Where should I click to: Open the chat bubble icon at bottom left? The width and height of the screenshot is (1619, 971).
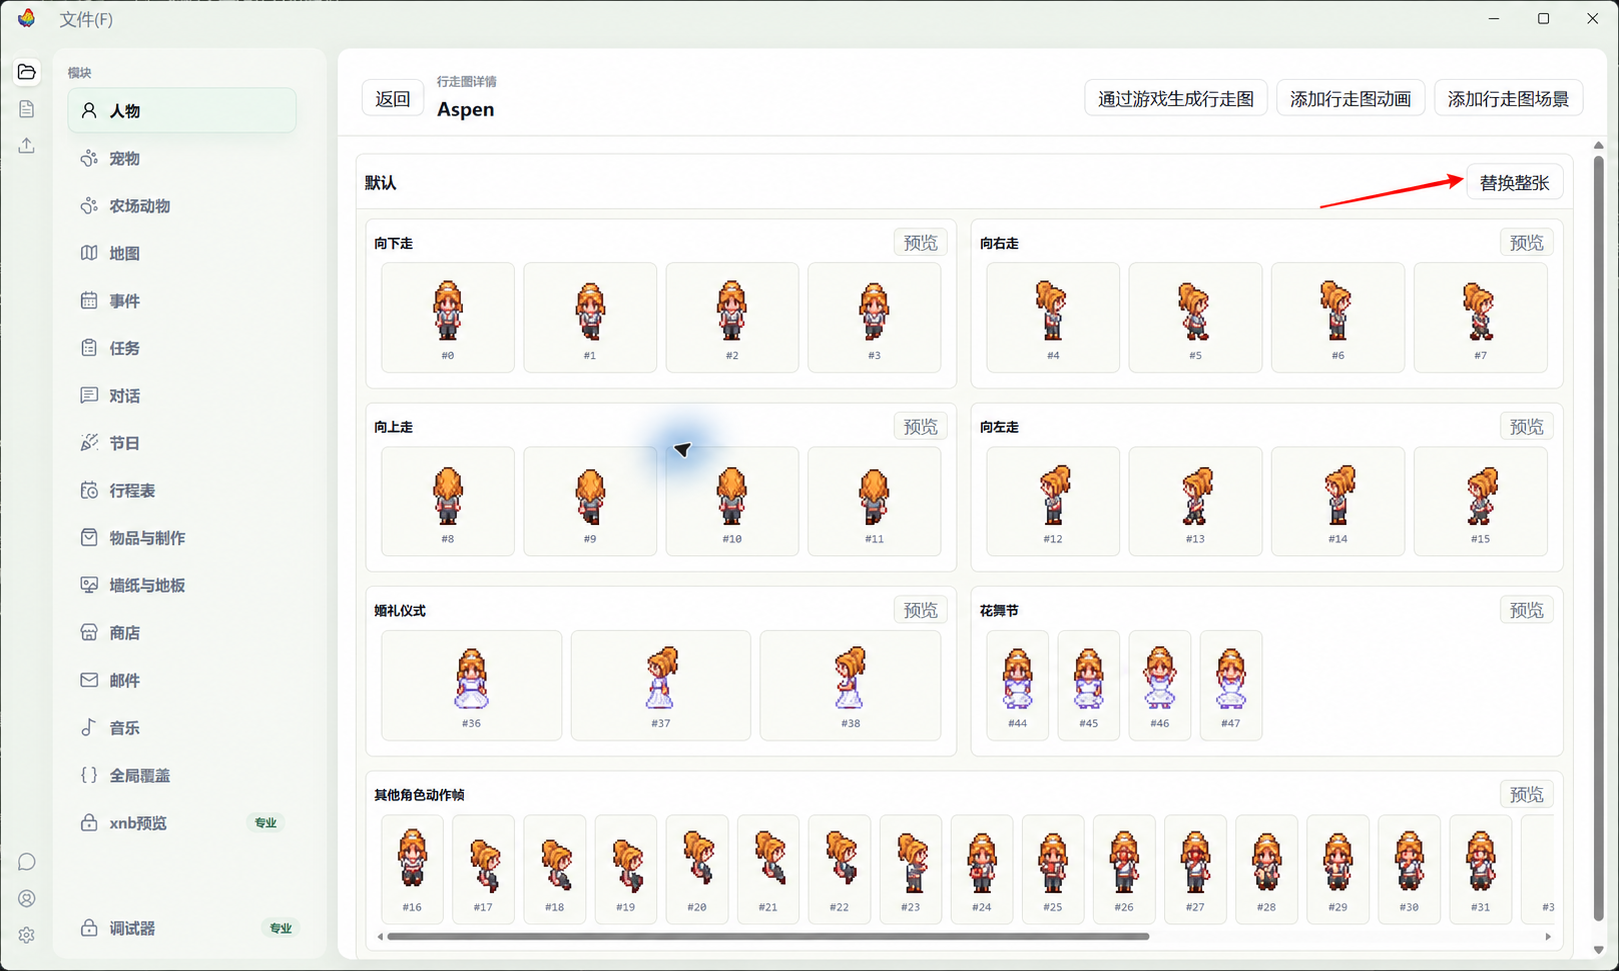[x=27, y=862]
